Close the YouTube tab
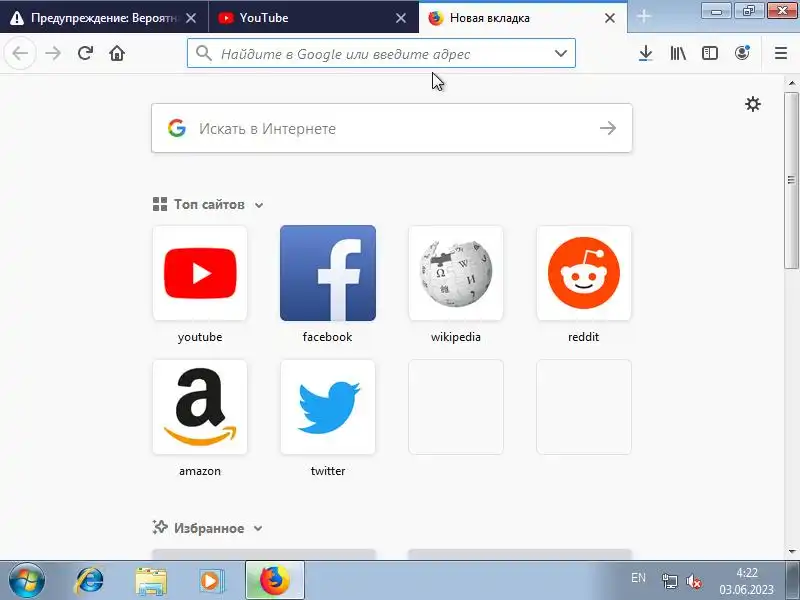 pos(401,18)
